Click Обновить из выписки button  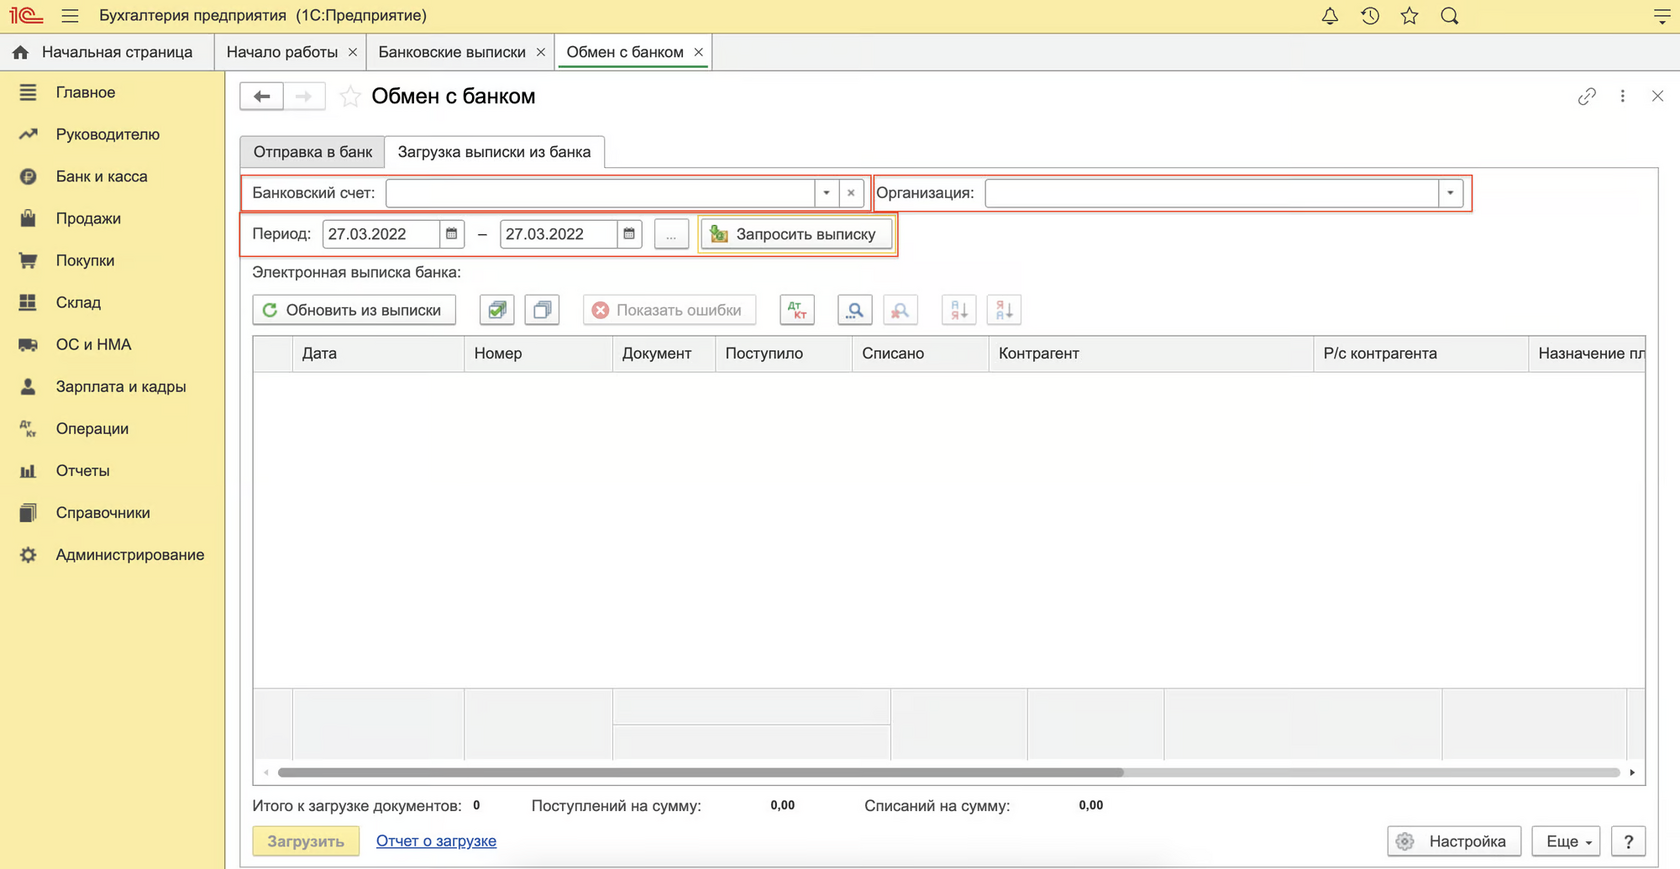pos(354,310)
